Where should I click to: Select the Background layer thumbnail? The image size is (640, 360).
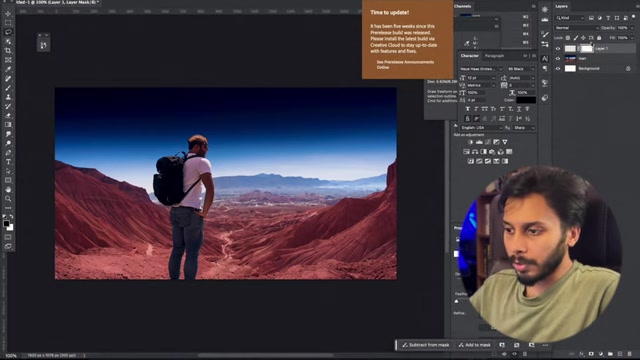coord(570,69)
